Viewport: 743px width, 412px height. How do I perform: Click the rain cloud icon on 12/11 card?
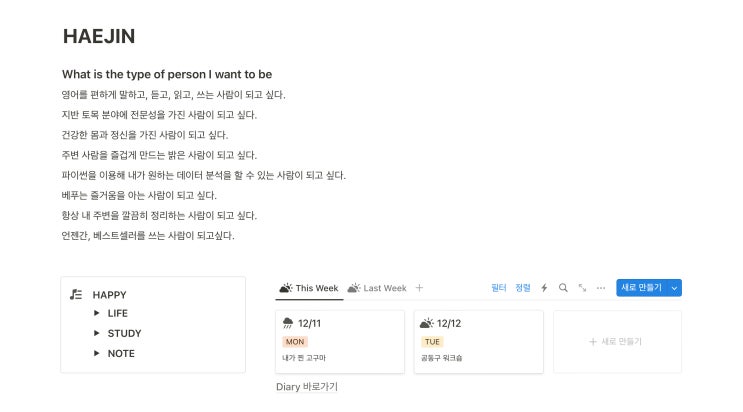tap(288, 323)
